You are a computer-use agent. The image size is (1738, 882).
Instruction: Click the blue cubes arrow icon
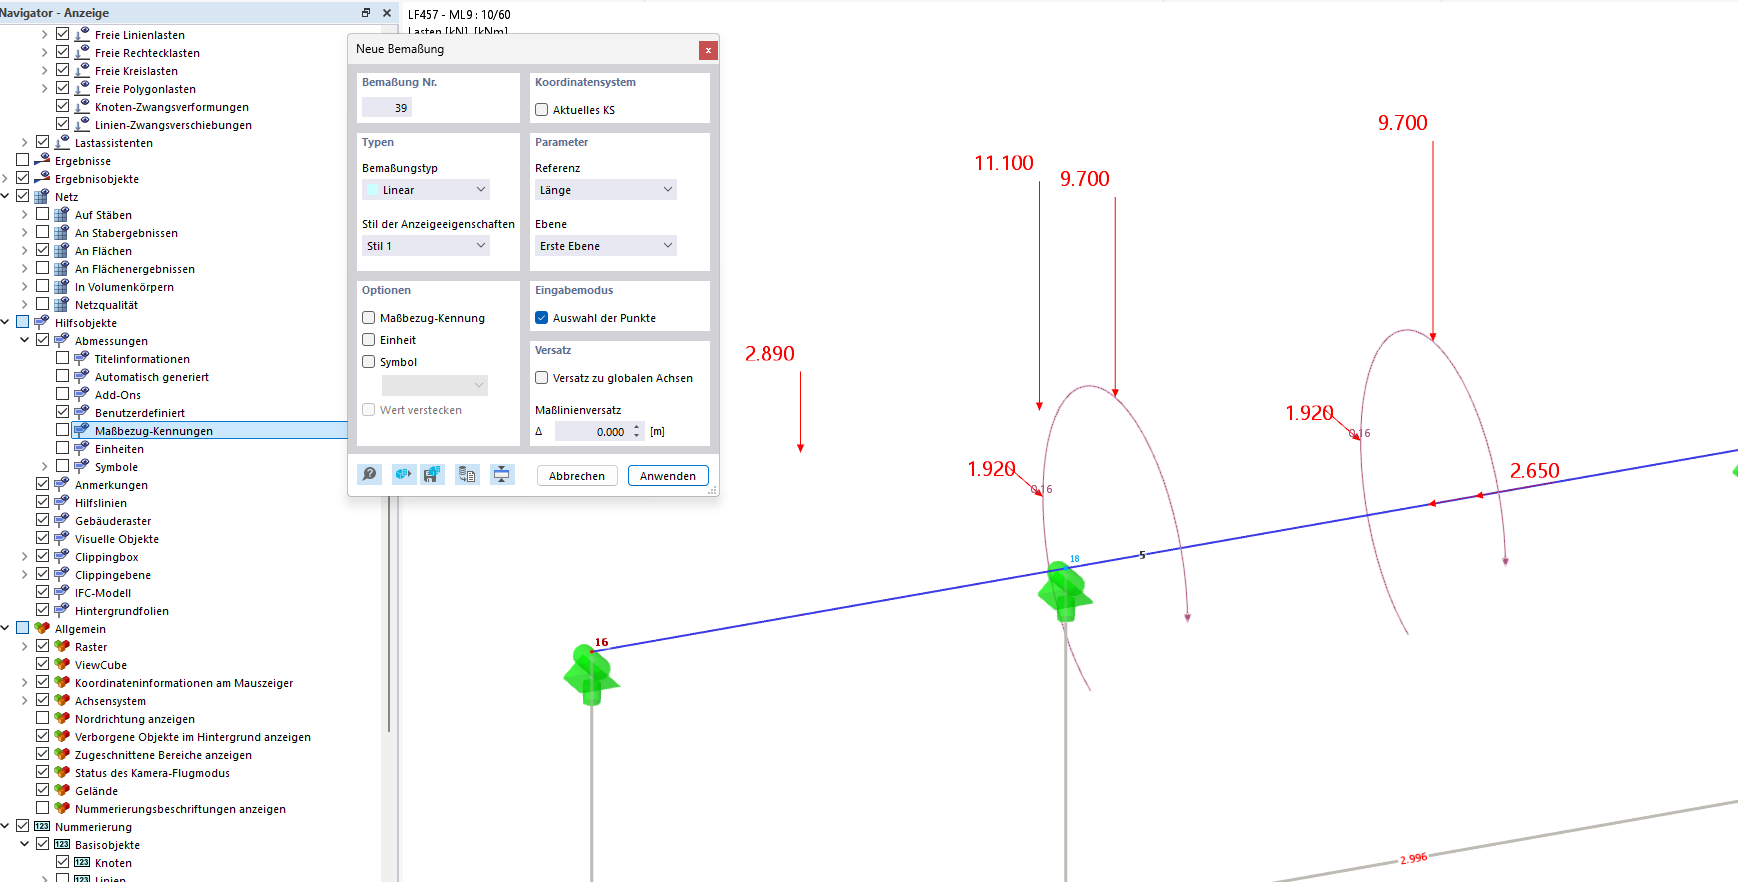coord(403,474)
